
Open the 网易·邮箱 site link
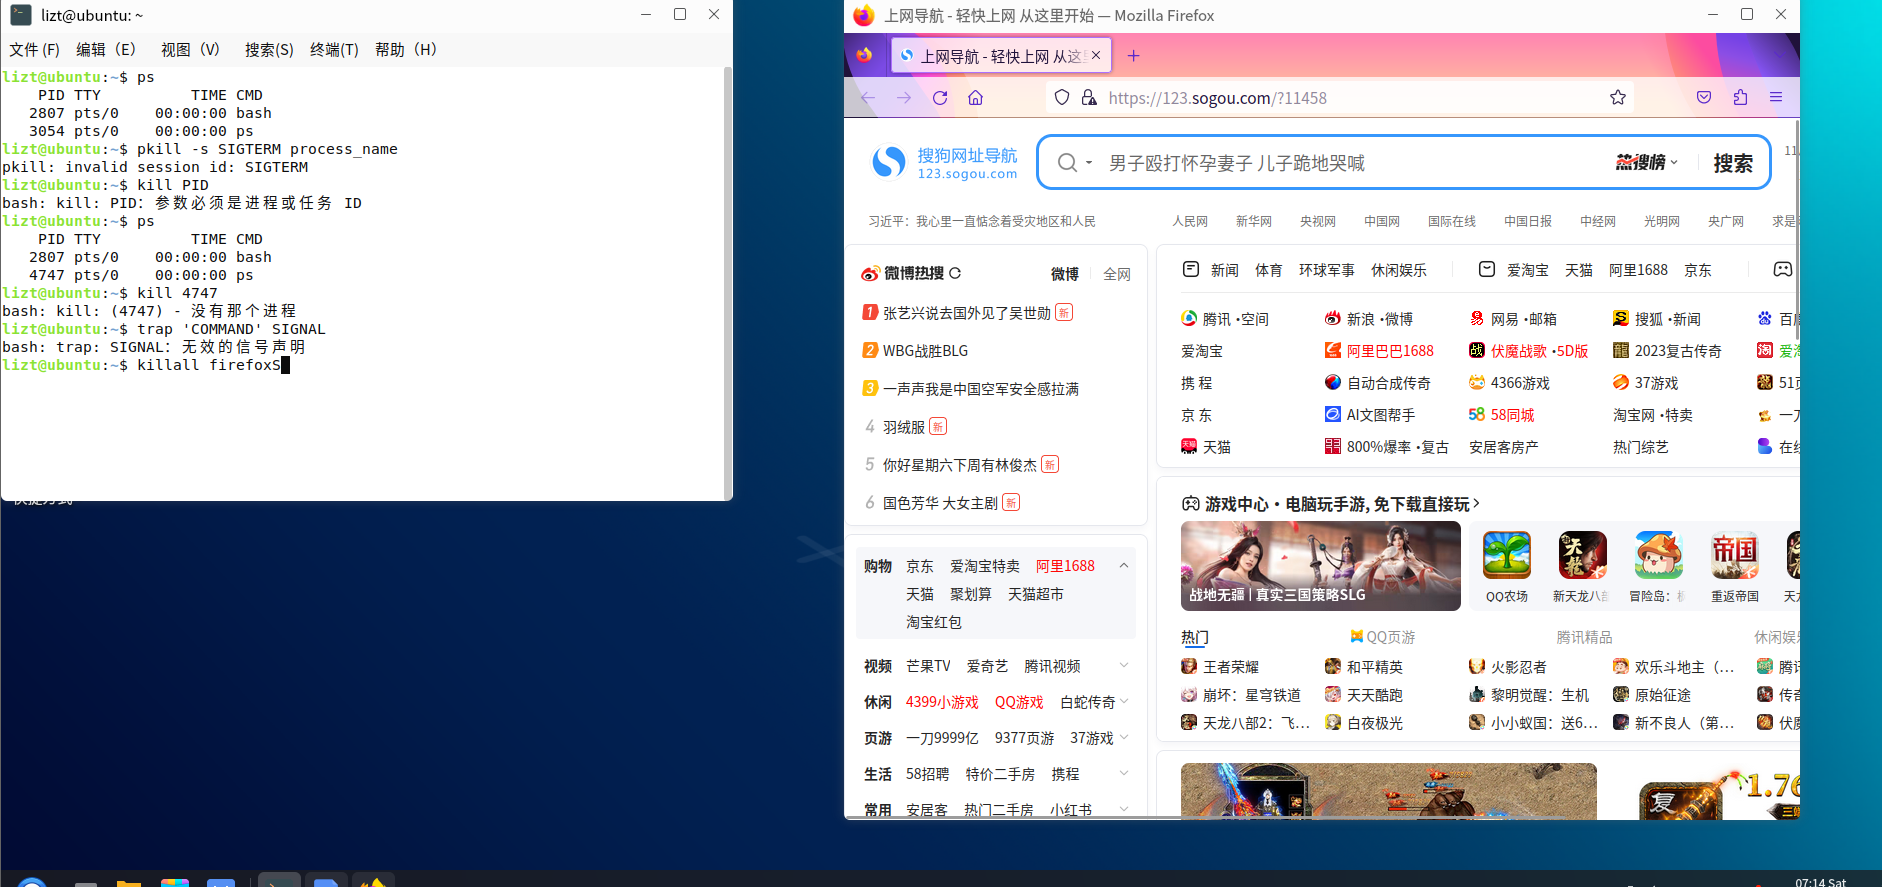point(1513,319)
